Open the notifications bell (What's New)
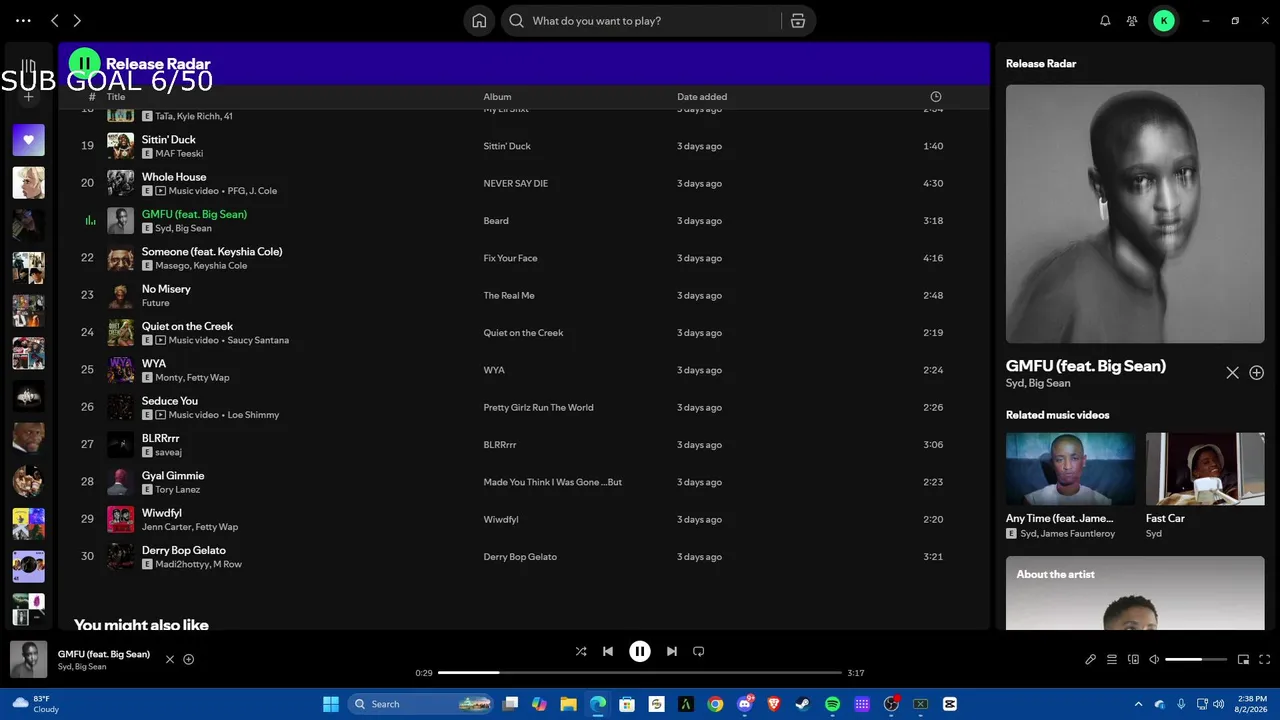 [1105, 20]
